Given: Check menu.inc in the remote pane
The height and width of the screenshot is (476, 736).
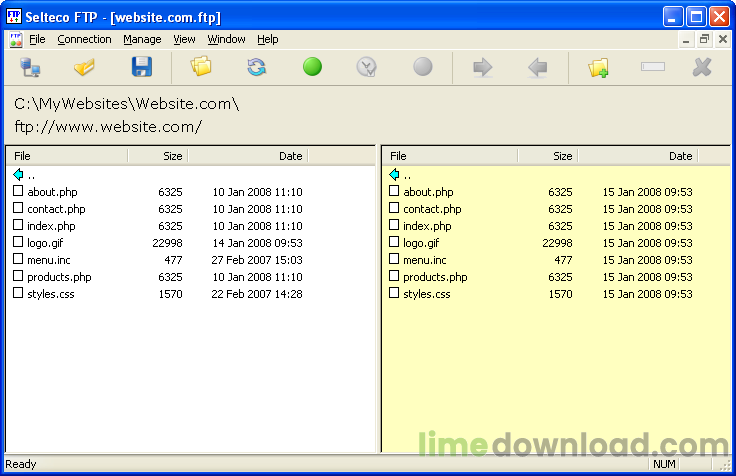Looking at the screenshot, I should coord(394,259).
